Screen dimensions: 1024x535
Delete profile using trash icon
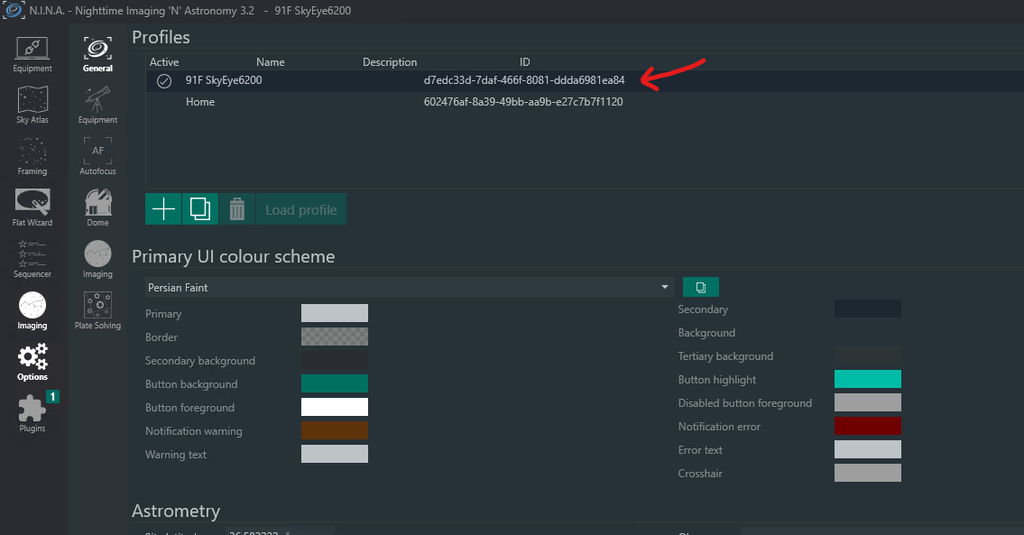[x=237, y=209]
